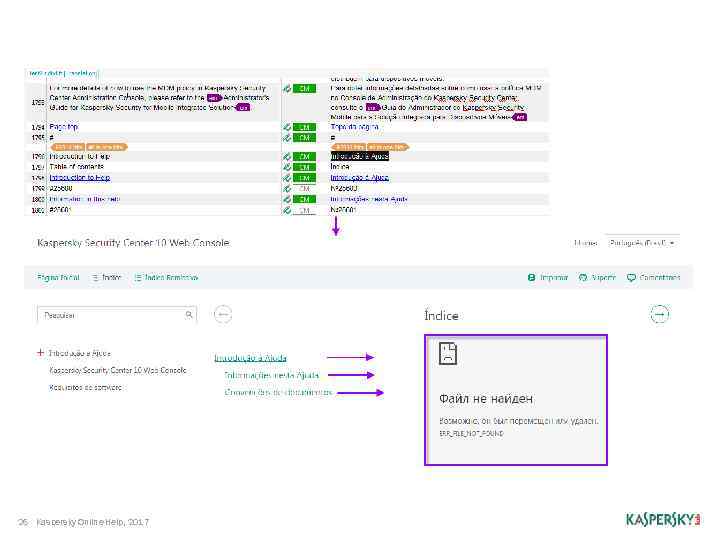This screenshot has width=720, height=540.
Task: Click target 'Informações nesta Ajuda' in row 1800
Action: tap(369, 199)
